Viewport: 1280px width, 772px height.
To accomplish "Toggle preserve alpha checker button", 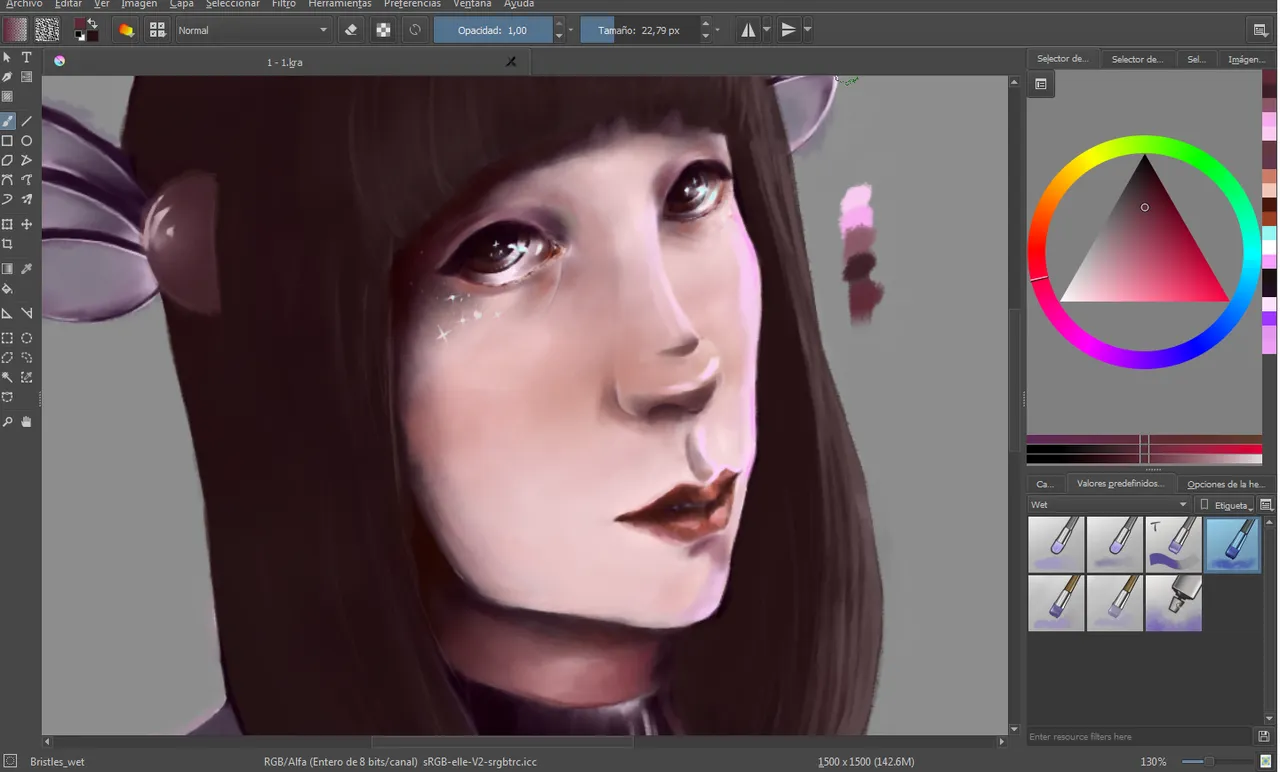I will (x=383, y=30).
